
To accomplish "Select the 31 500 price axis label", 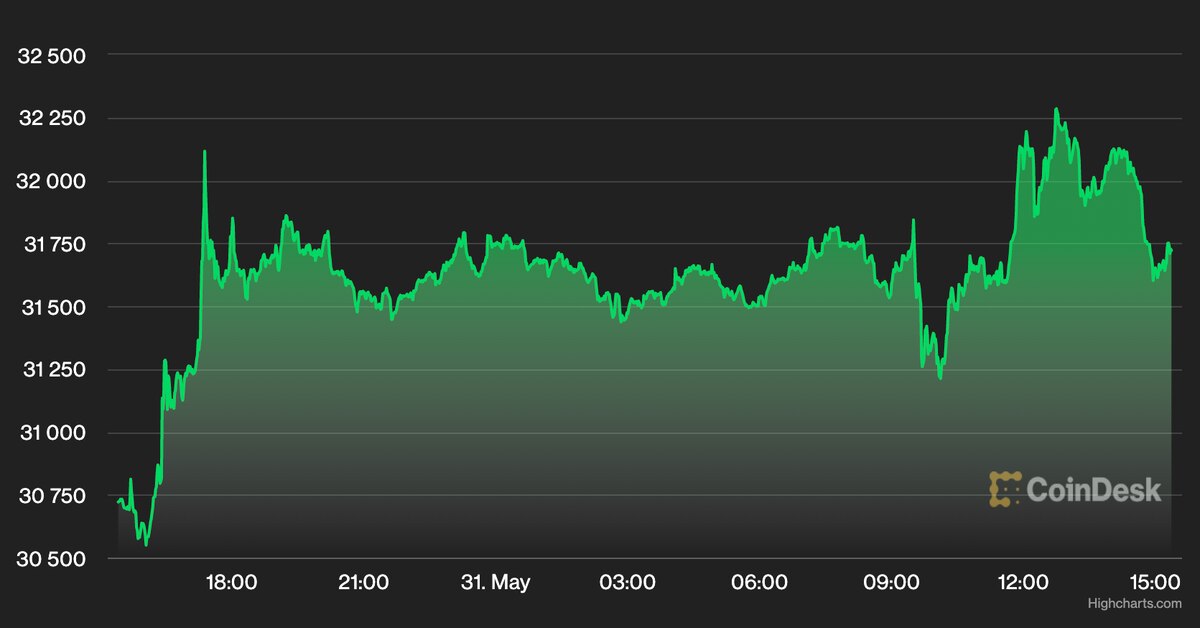I will pos(52,307).
